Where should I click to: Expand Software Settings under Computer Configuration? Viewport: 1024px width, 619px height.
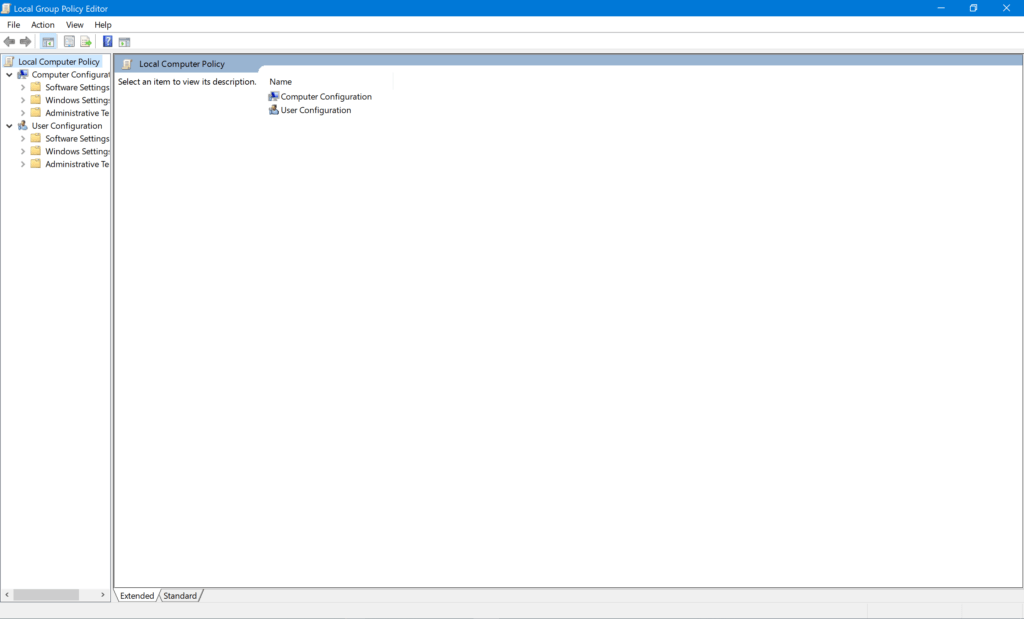(23, 87)
